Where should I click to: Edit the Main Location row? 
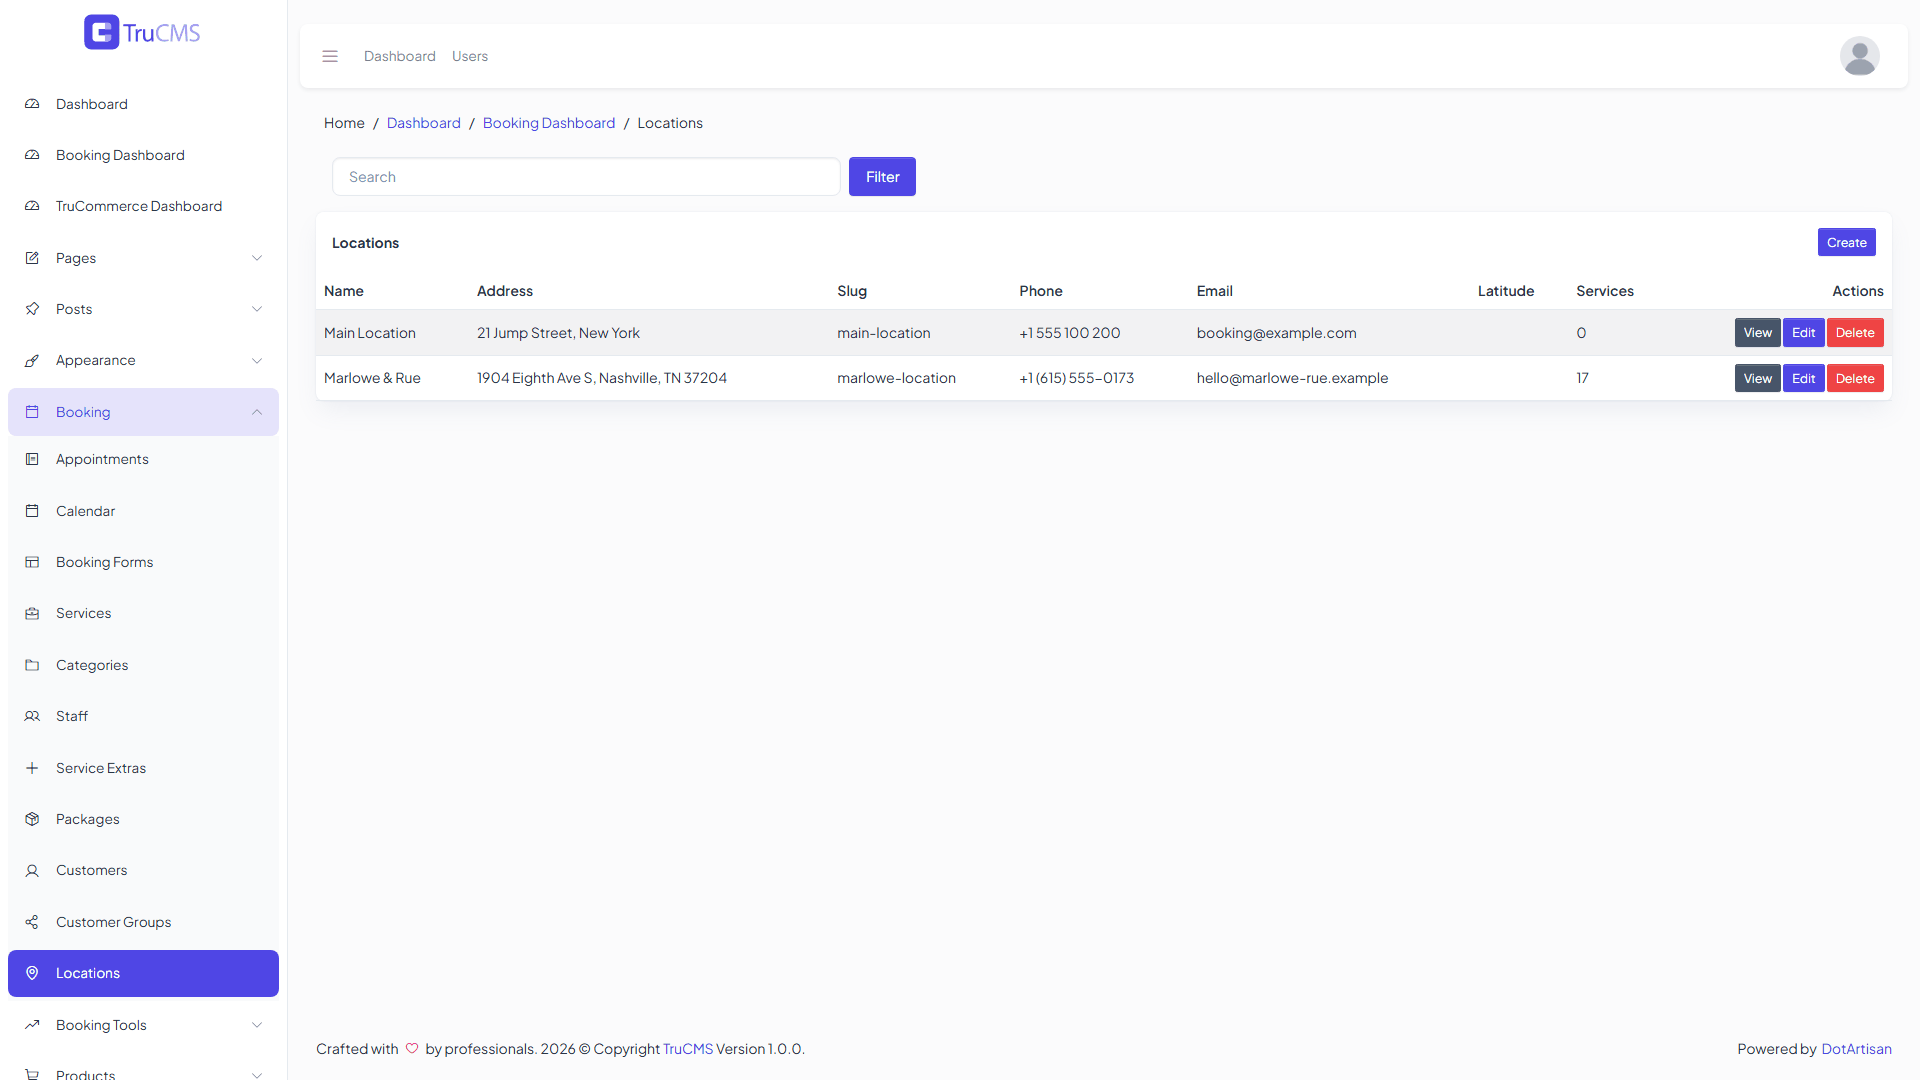pyautogui.click(x=1803, y=333)
